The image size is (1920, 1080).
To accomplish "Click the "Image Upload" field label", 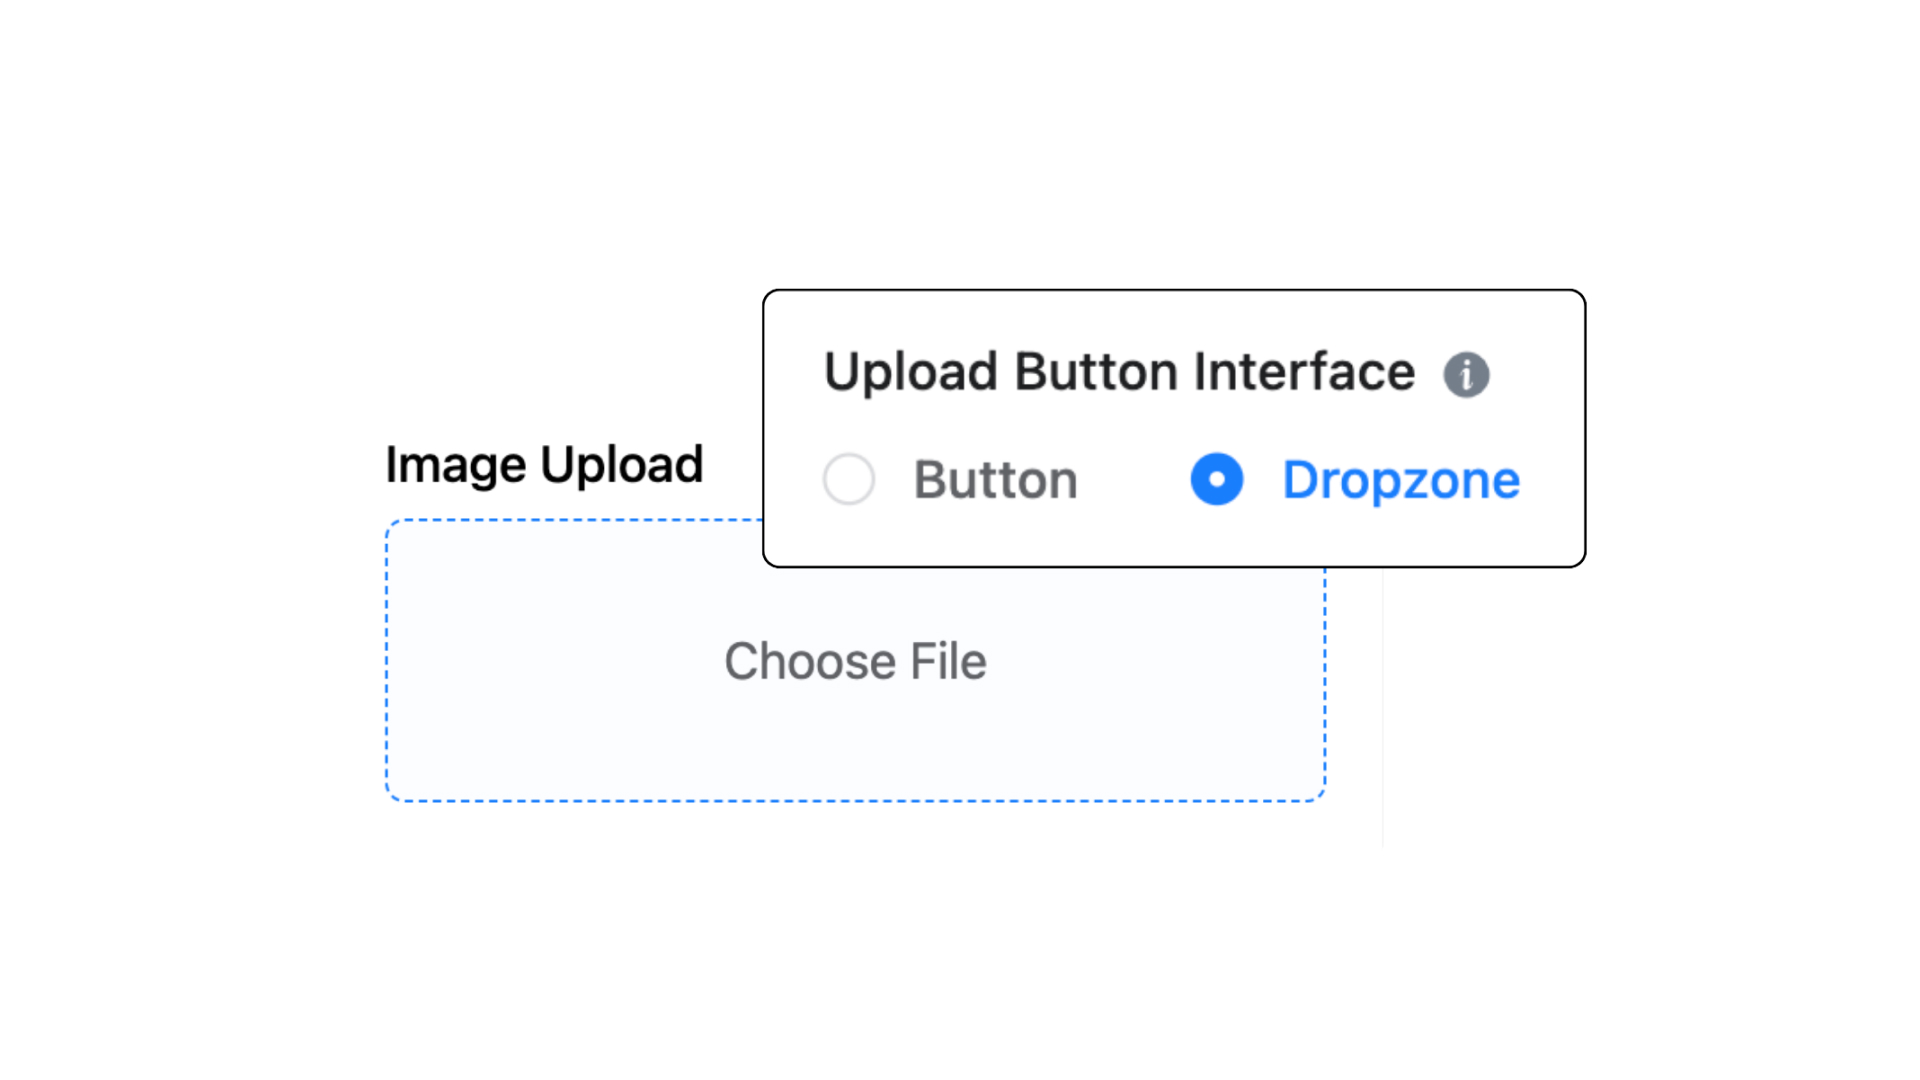I will coord(544,465).
